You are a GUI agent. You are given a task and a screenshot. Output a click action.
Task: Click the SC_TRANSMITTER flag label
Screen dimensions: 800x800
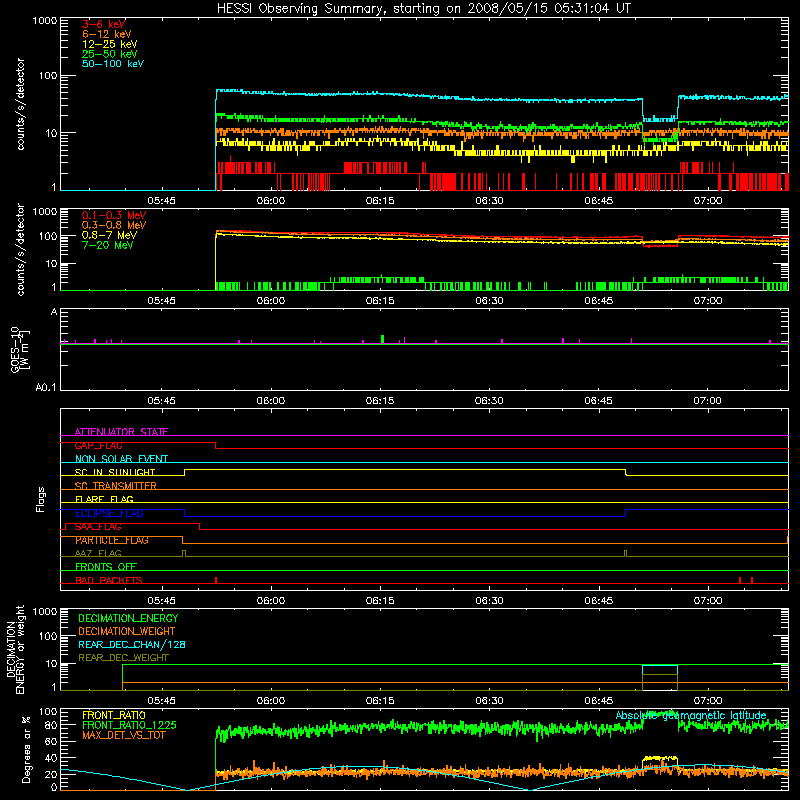(x=116, y=486)
